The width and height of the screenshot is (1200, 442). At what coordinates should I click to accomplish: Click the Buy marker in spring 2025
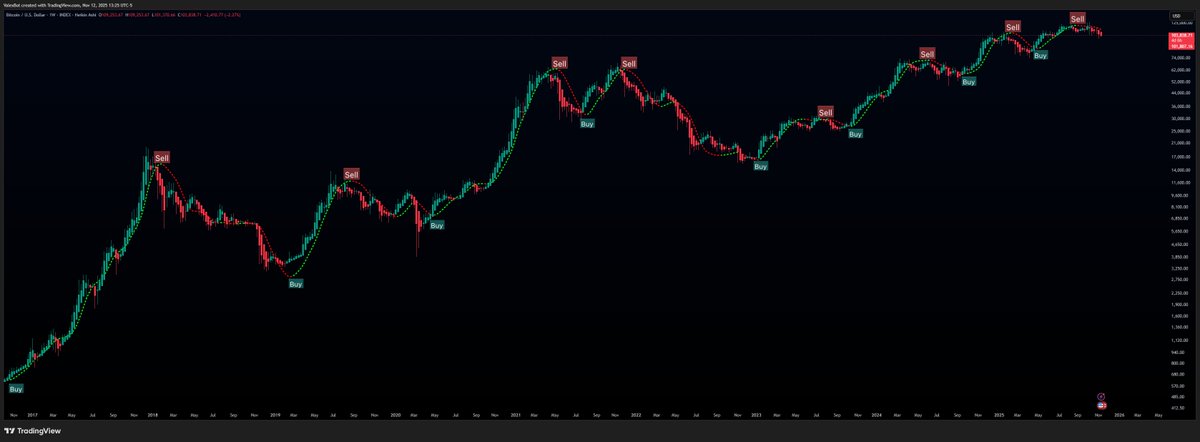(x=1040, y=56)
